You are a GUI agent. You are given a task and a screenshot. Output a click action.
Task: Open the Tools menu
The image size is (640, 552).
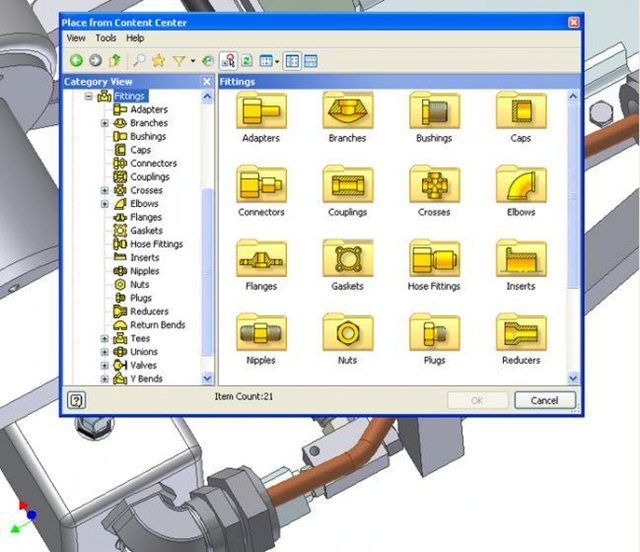tap(106, 38)
